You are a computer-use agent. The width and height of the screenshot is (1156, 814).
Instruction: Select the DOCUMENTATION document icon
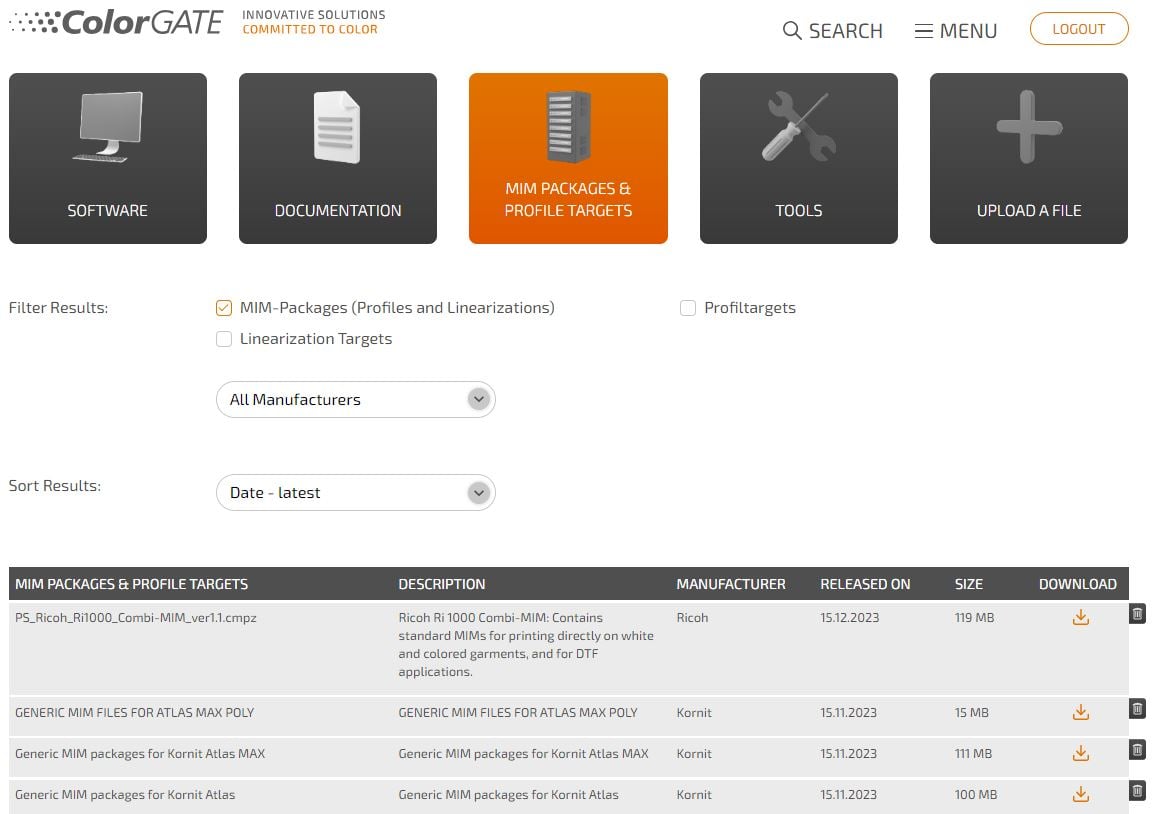(x=337, y=126)
